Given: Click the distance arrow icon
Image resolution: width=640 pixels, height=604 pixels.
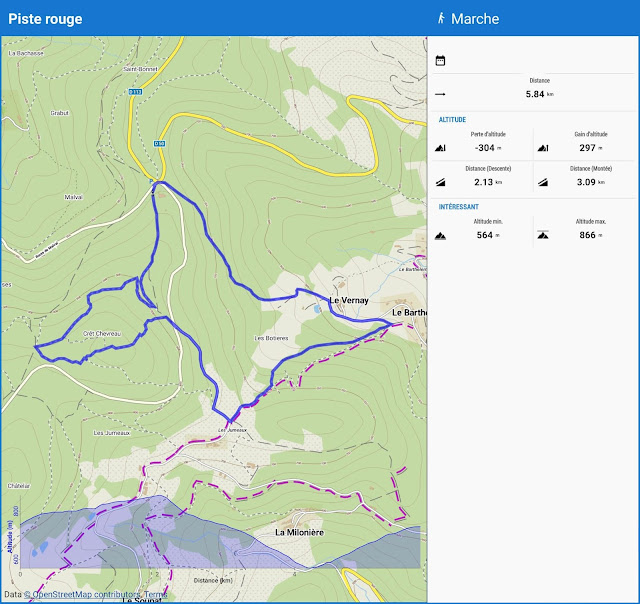Looking at the screenshot, I should 440,94.
